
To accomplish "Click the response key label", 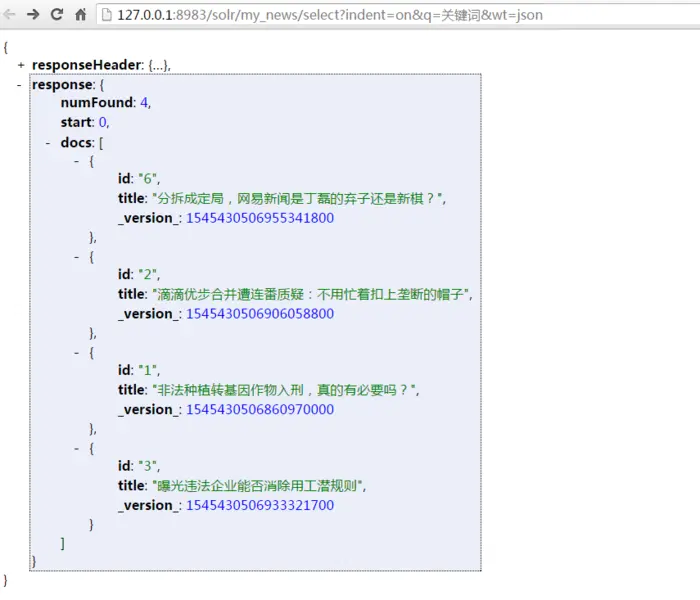I will 62,85.
